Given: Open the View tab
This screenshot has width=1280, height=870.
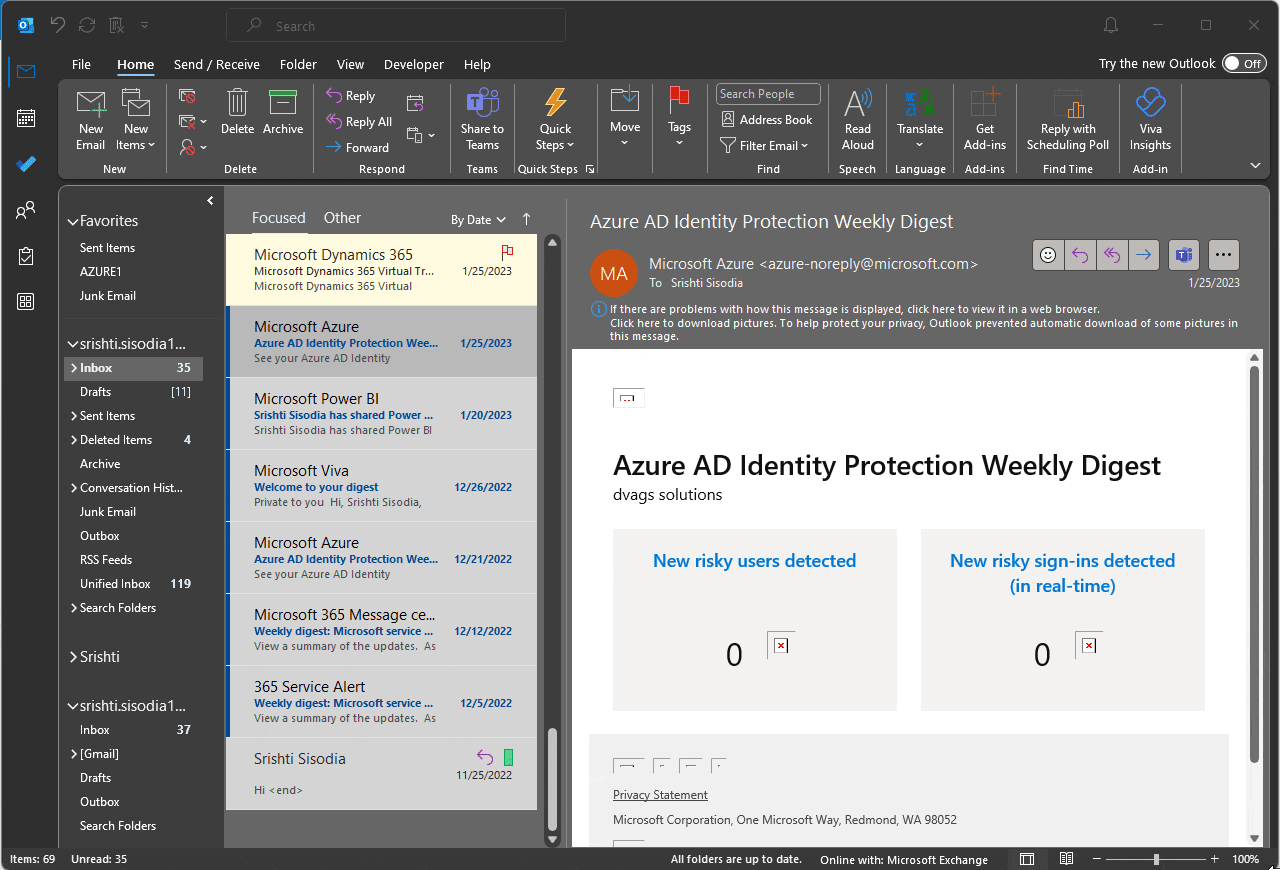Looking at the screenshot, I should [350, 64].
